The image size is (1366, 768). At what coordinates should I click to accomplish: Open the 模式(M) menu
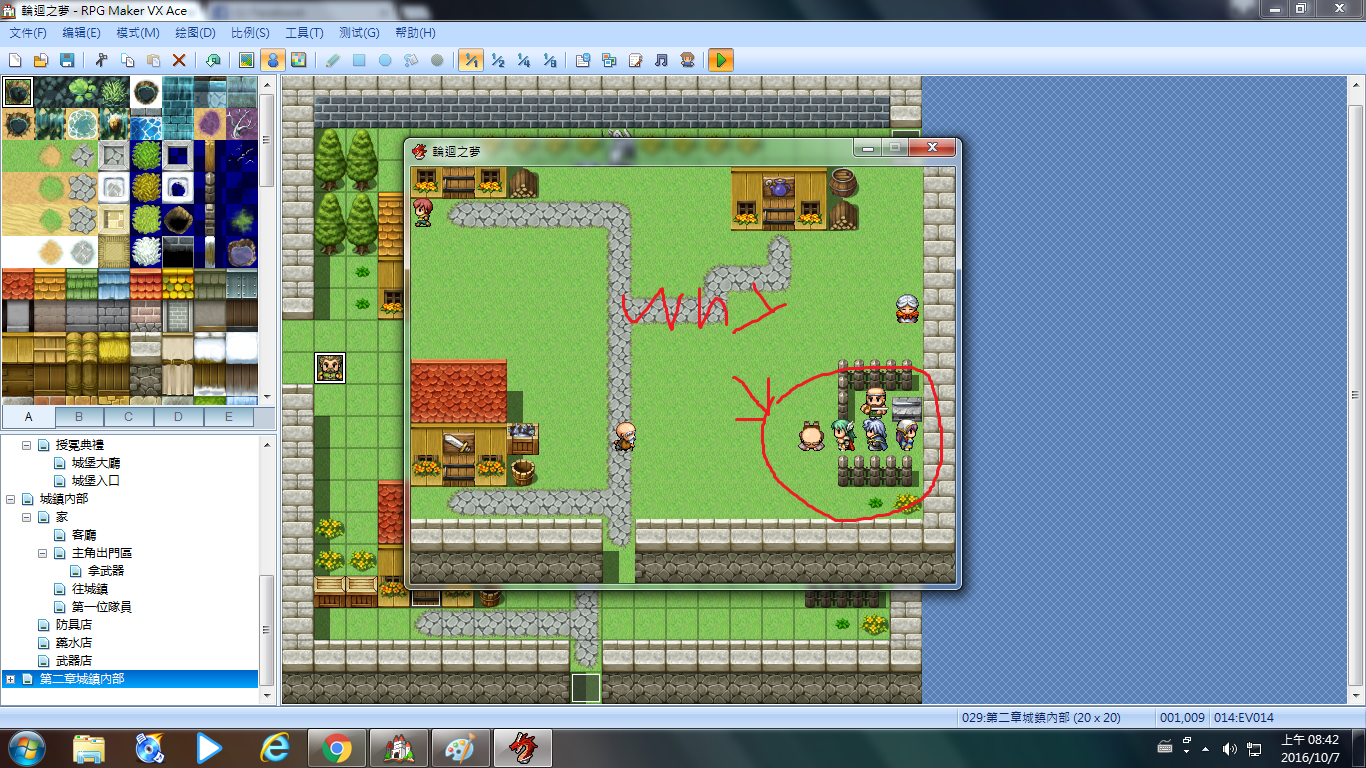pyautogui.click(x=138, y=33)
